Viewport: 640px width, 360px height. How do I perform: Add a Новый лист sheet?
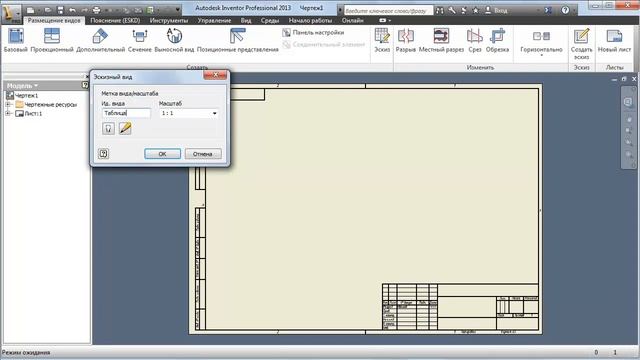(614, 40)
